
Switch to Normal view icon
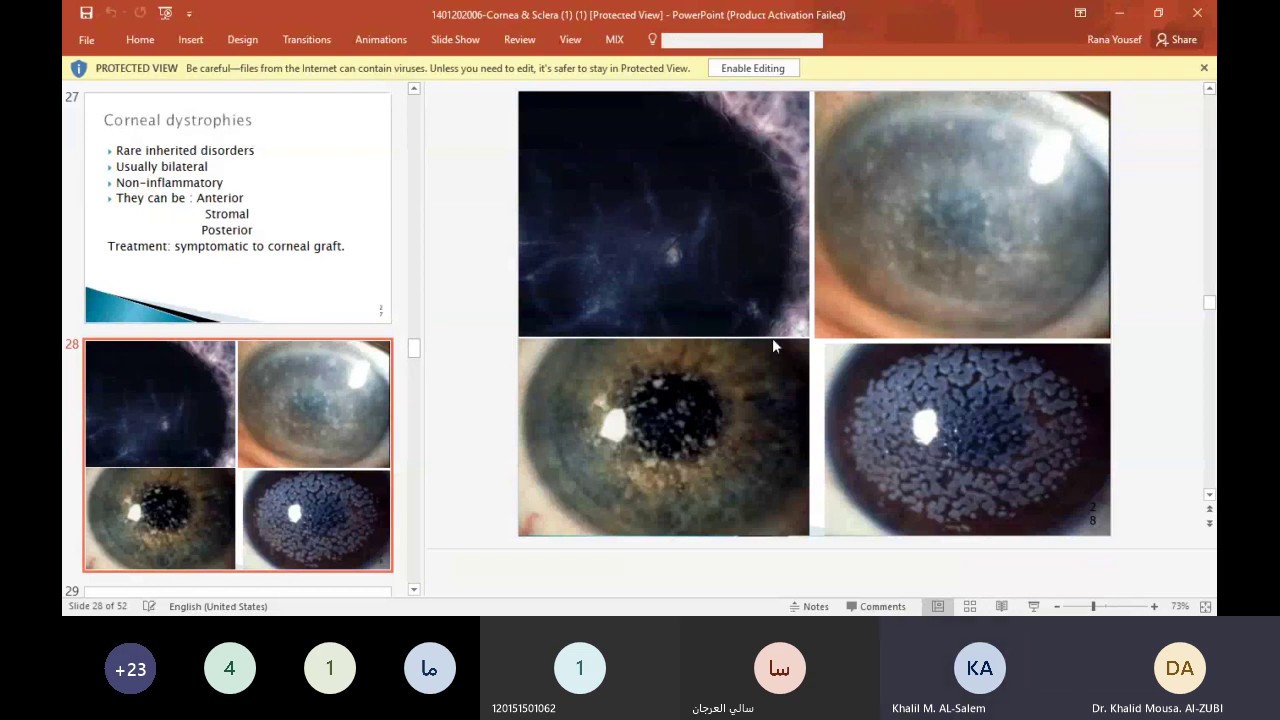click(938, 606)
